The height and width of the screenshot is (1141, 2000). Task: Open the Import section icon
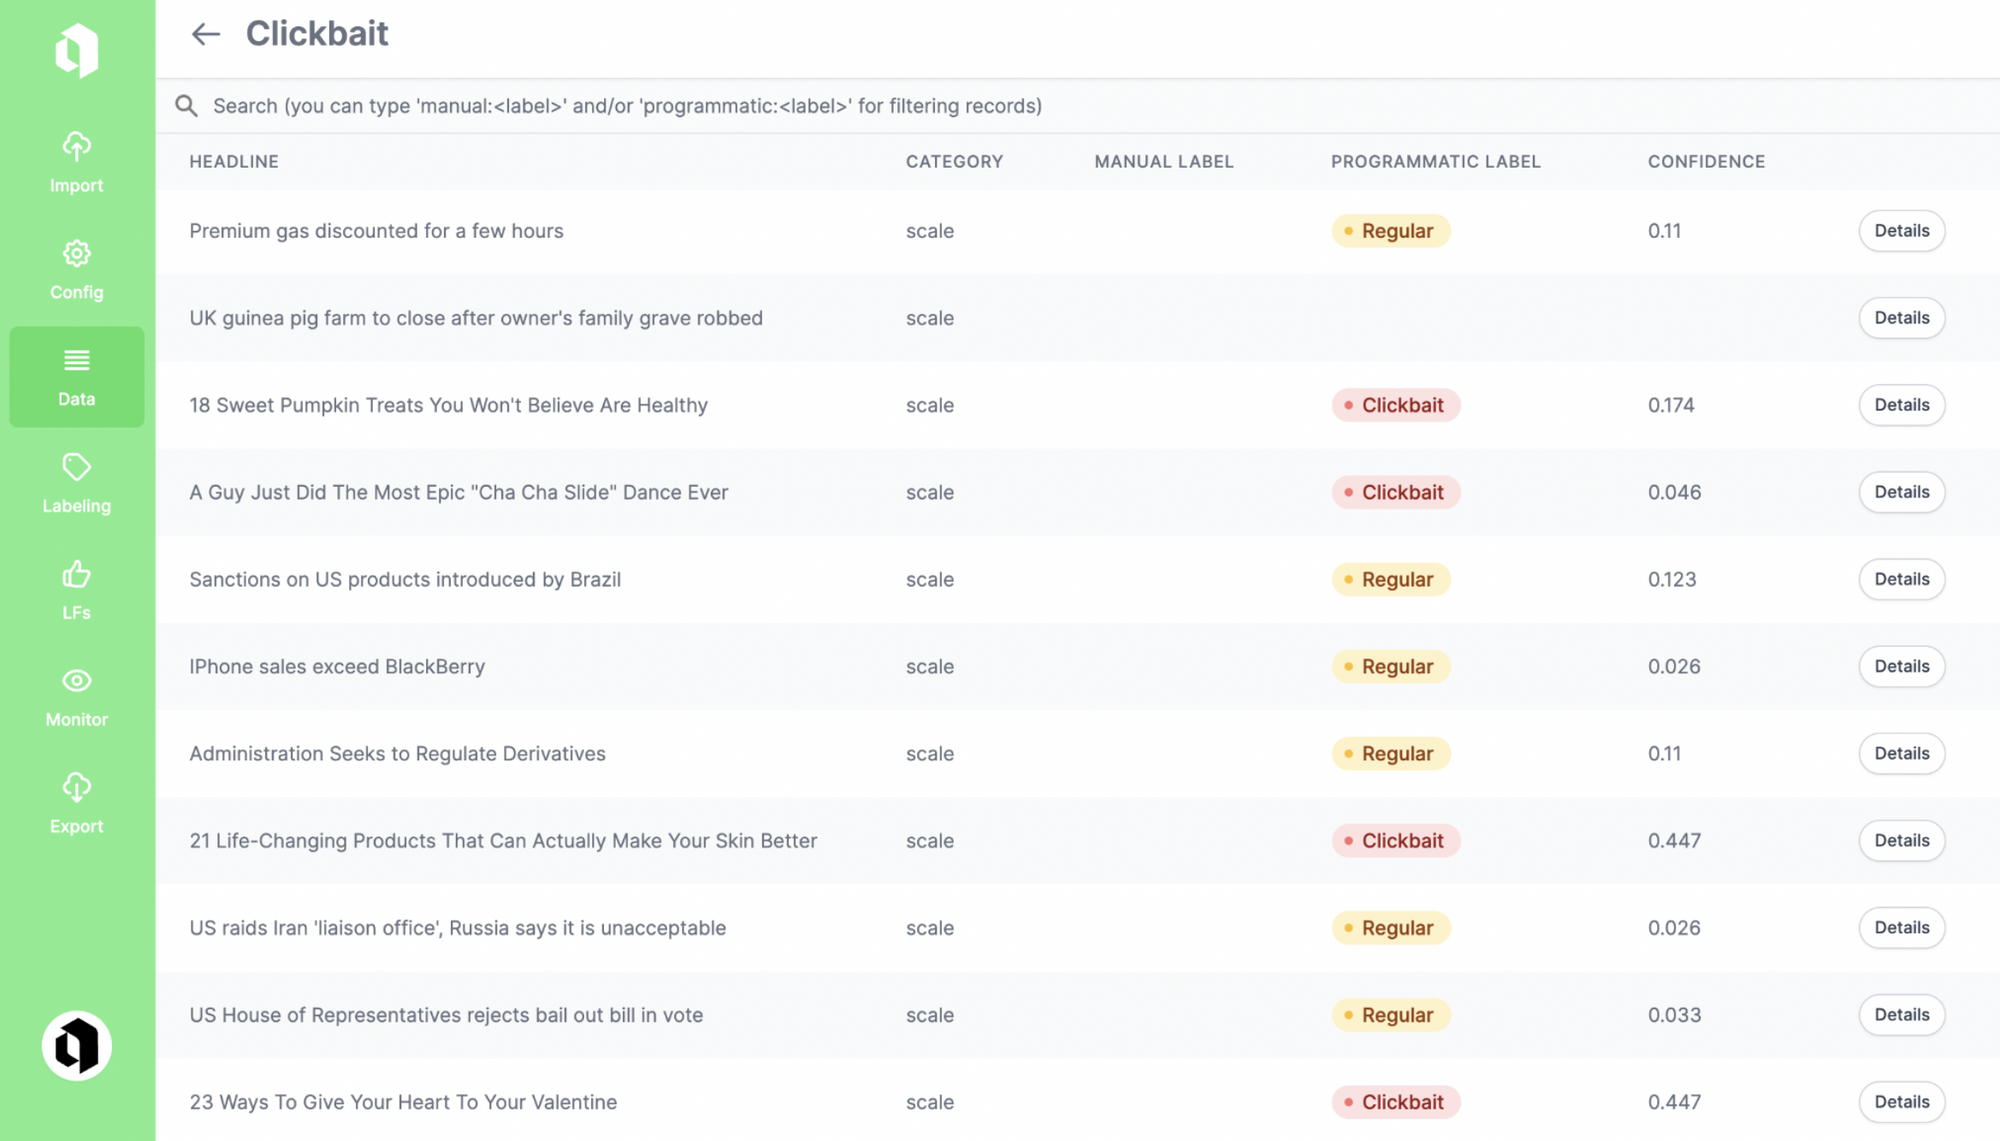click(77, 147)
